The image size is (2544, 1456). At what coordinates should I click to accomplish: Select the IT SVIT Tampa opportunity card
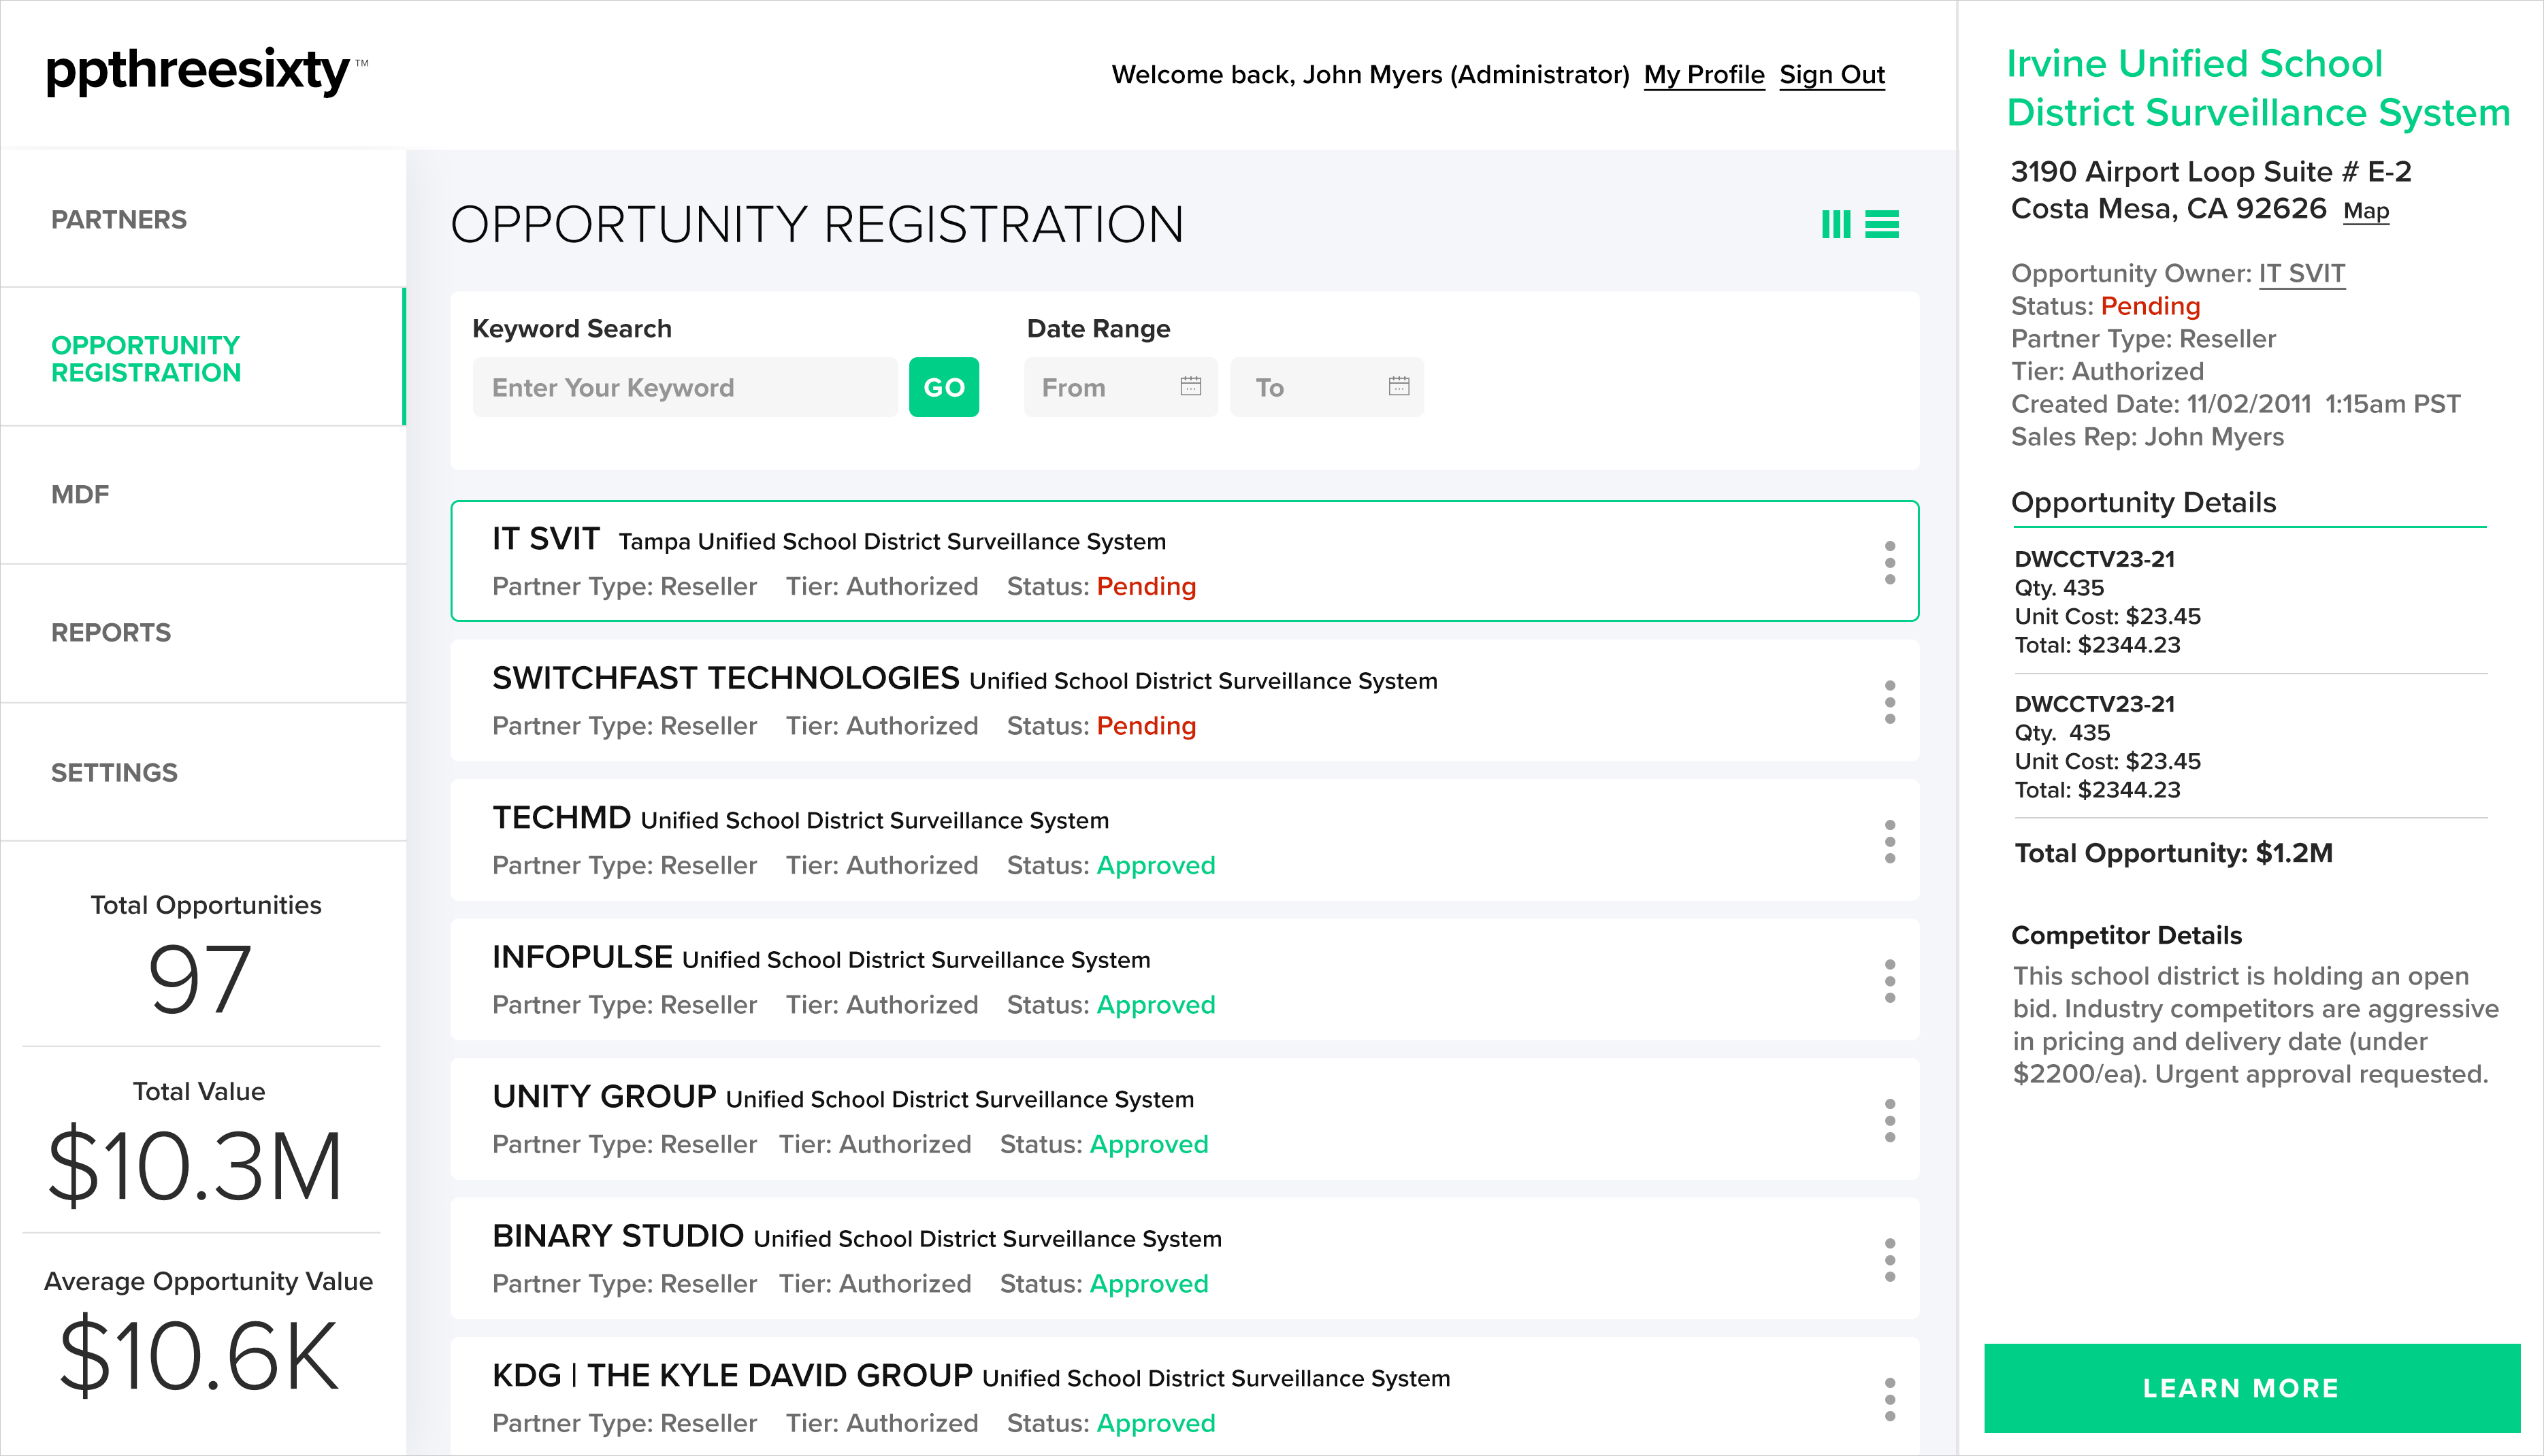click(x=1185, y=561)
